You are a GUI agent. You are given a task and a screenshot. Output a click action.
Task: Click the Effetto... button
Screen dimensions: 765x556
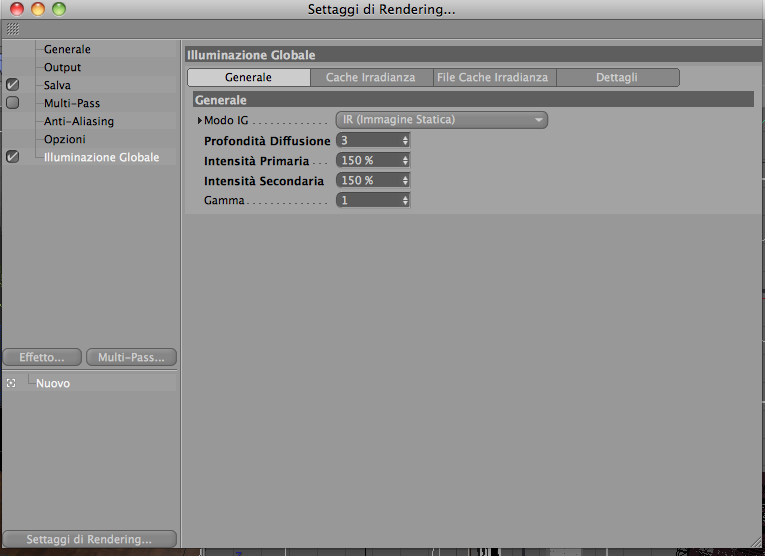[x=42, y=357]
